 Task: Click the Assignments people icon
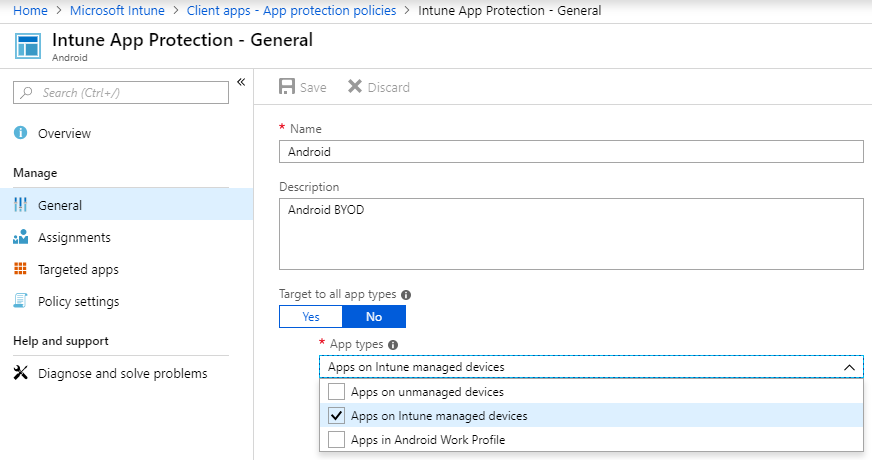[x=20, y=237]
